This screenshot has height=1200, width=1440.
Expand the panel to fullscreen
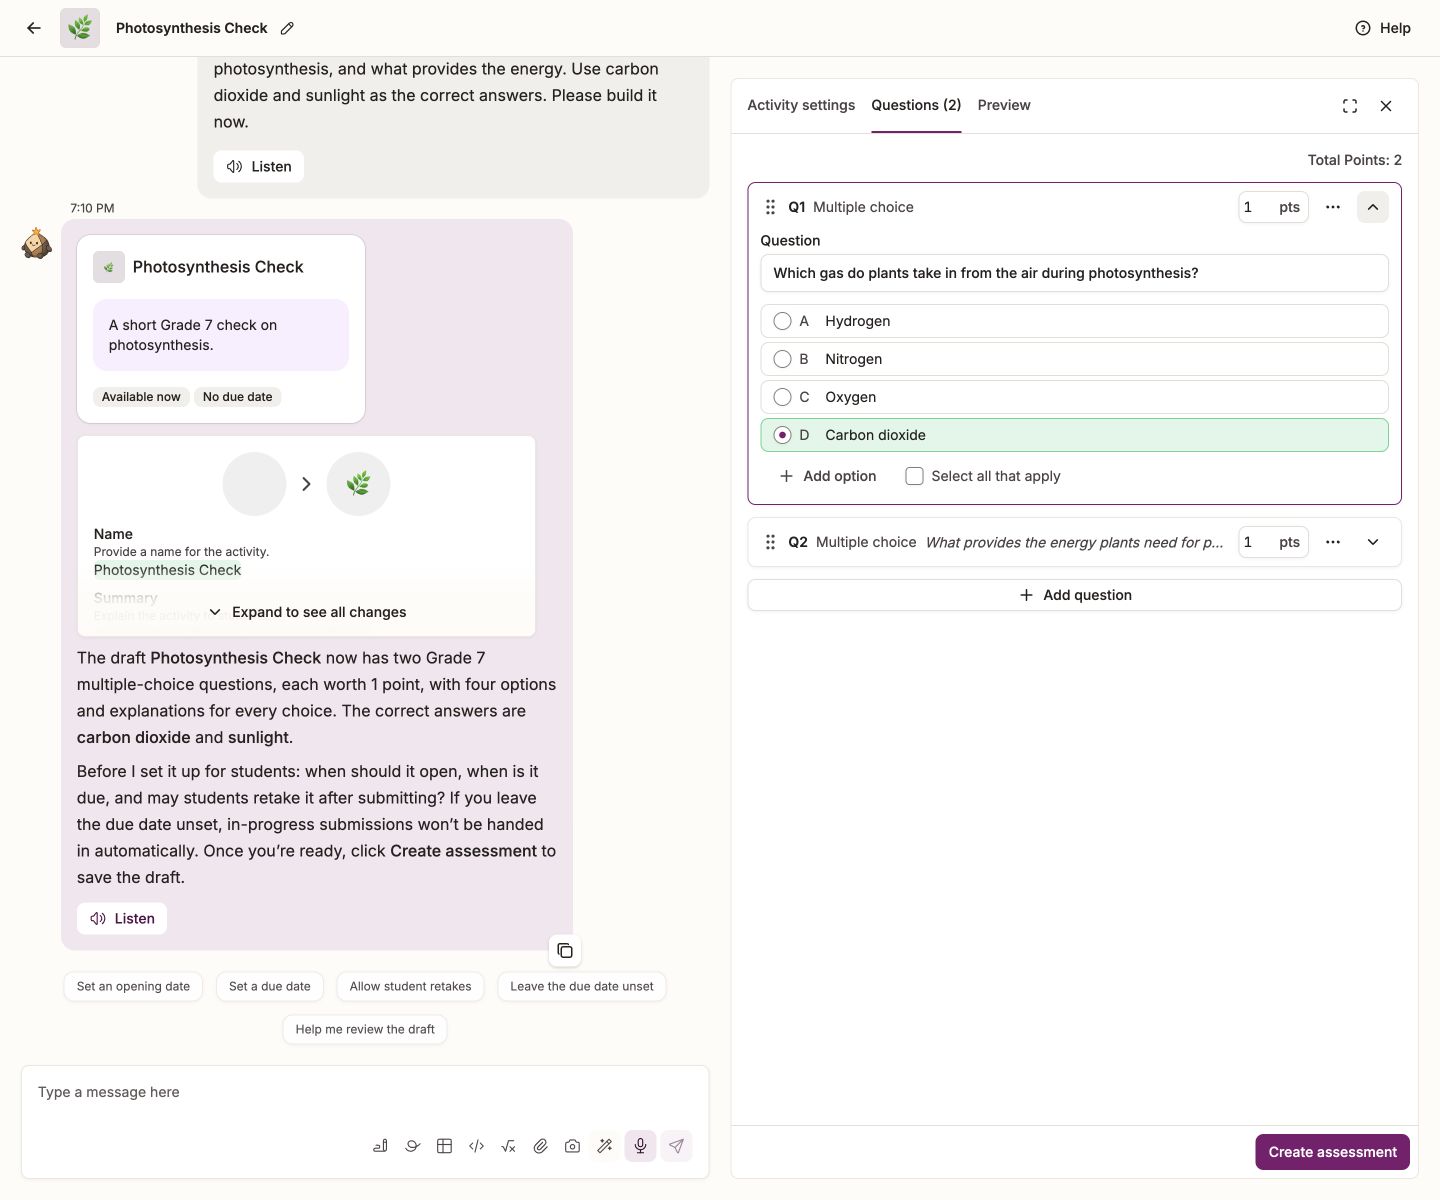(x=1350, y=106)
